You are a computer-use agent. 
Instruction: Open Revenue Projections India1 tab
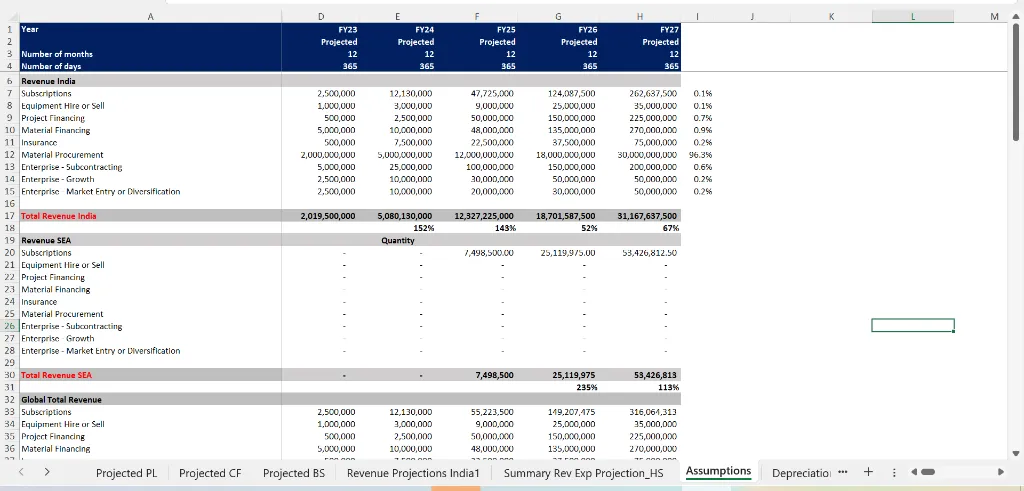coord(413,472)
